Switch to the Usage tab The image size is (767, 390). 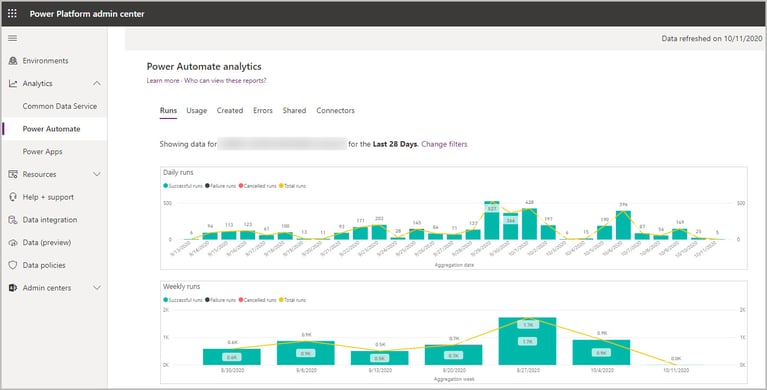tap(197, 111)
